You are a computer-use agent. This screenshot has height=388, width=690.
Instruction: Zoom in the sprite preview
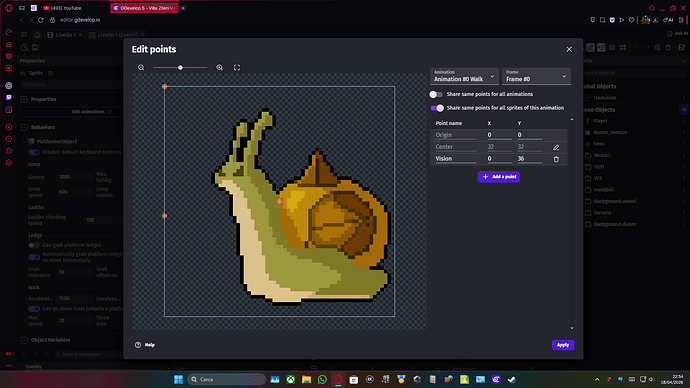click(220, 68)
